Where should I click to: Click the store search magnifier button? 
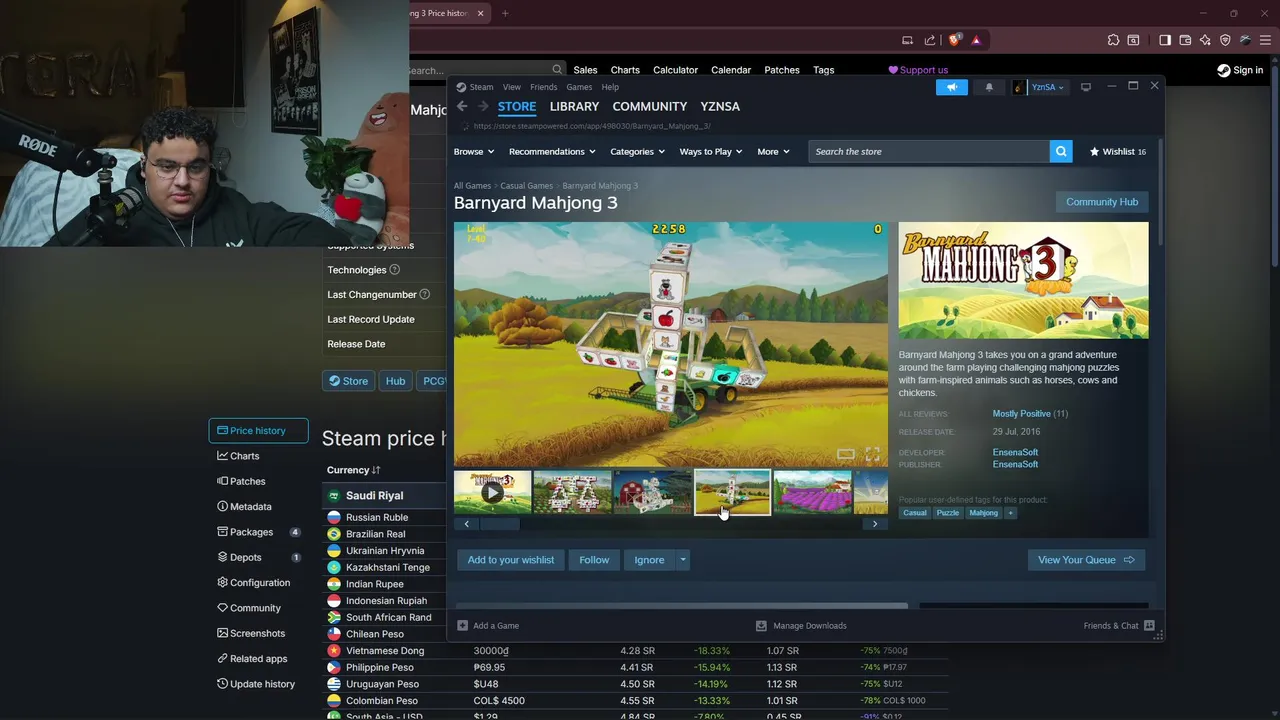click(x=1061, y=151)
